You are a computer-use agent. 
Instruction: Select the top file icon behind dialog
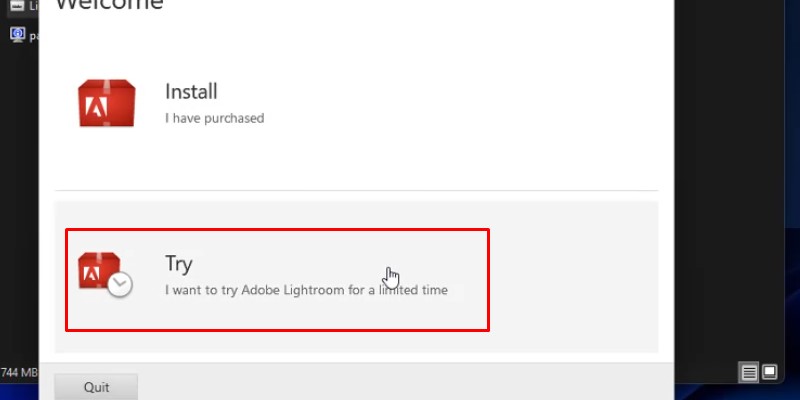17,6
